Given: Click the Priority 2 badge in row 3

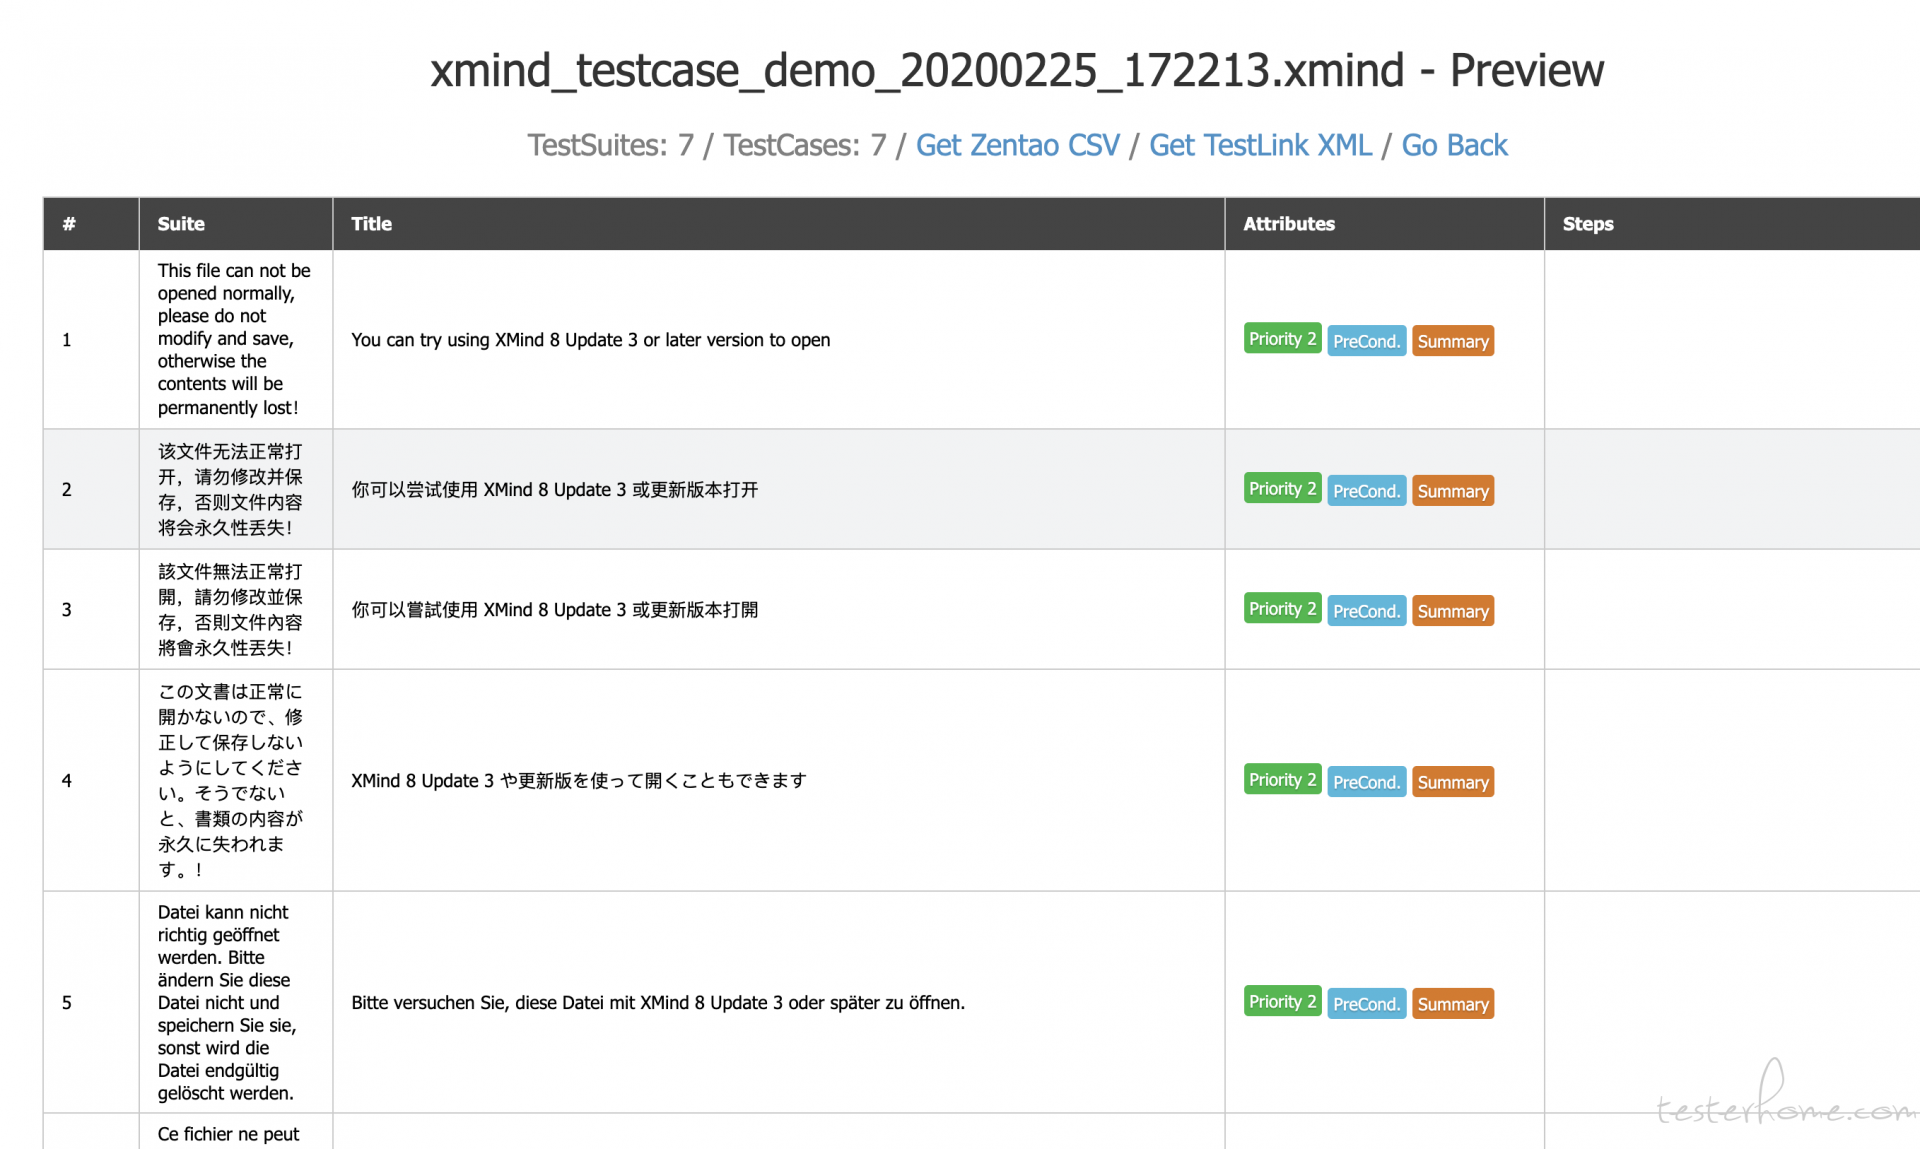Looking at the screenshot, I should [x=1282, y=609].
